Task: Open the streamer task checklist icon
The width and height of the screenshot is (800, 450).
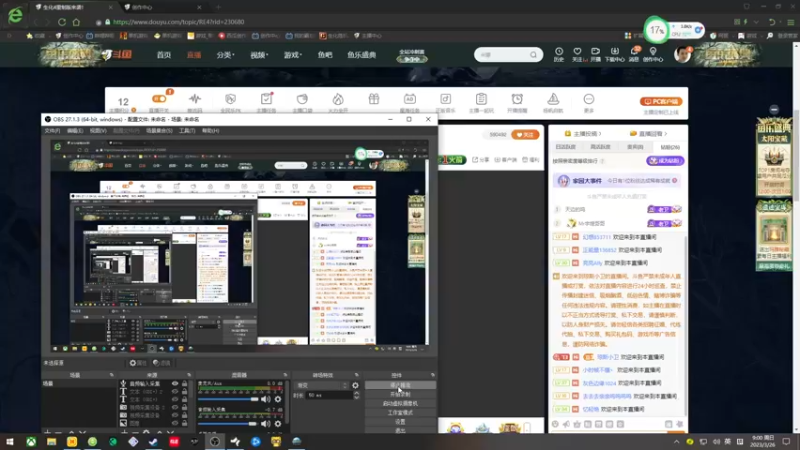Action: tap(266, 98)
